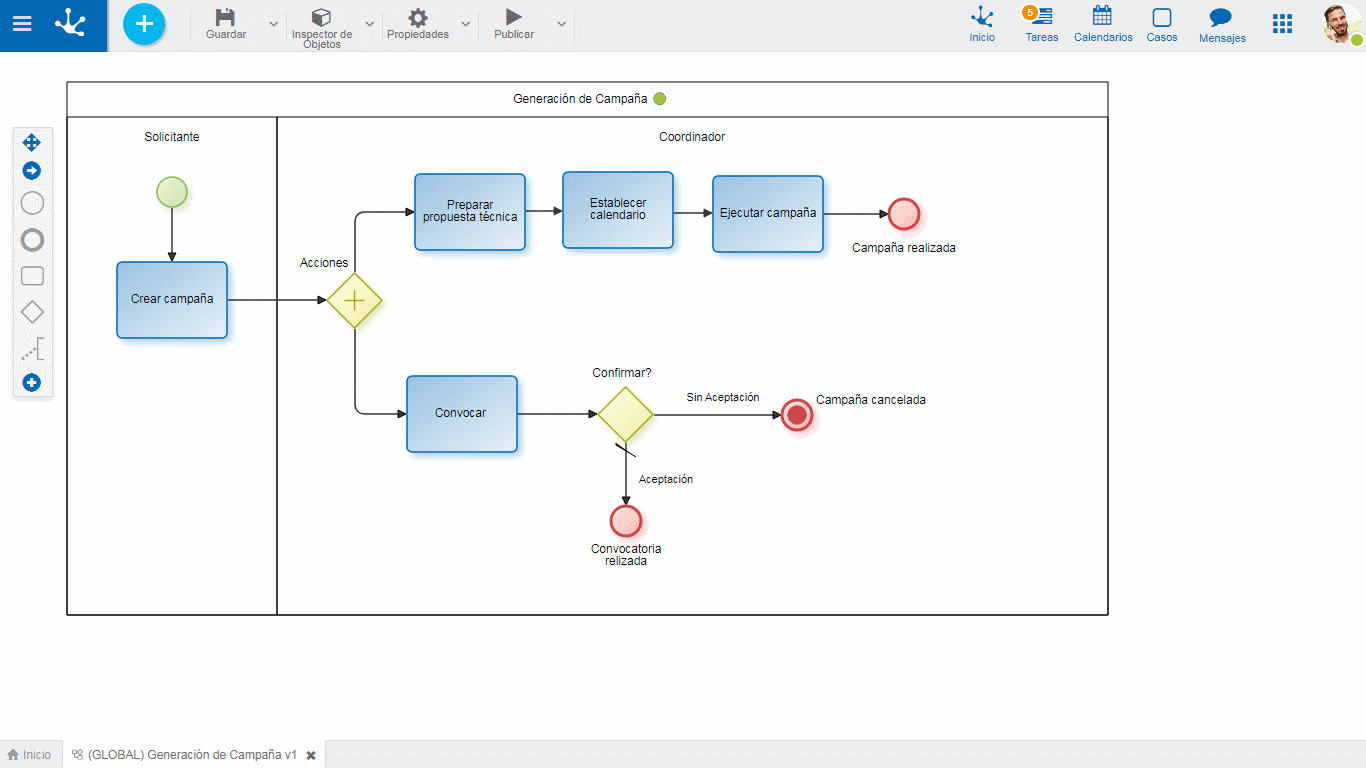1366x768 pixels.
Task: Expand the Publicar dropdown arrow
Action: [x=562, y=24]
